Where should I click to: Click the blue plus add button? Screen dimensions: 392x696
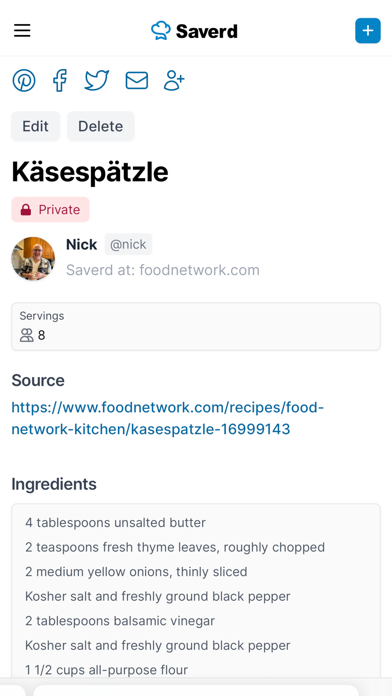pos(368,31)
